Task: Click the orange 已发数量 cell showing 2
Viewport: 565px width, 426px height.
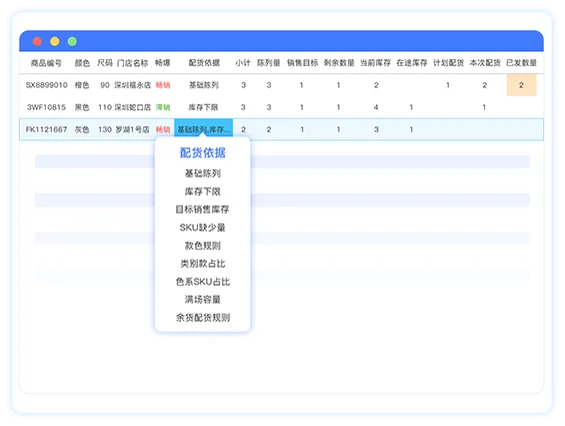Action: (521, 85)
